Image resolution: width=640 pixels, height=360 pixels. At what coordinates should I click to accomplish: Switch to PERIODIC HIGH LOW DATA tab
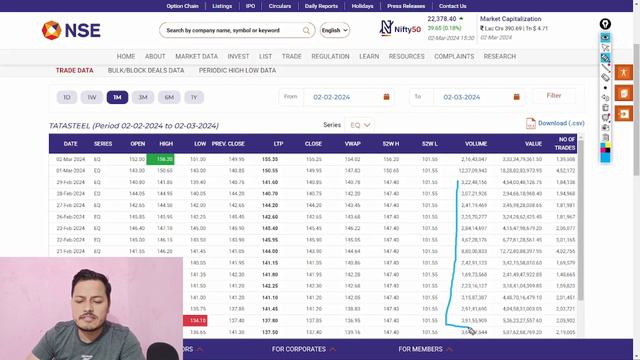(x=237, y=70)
